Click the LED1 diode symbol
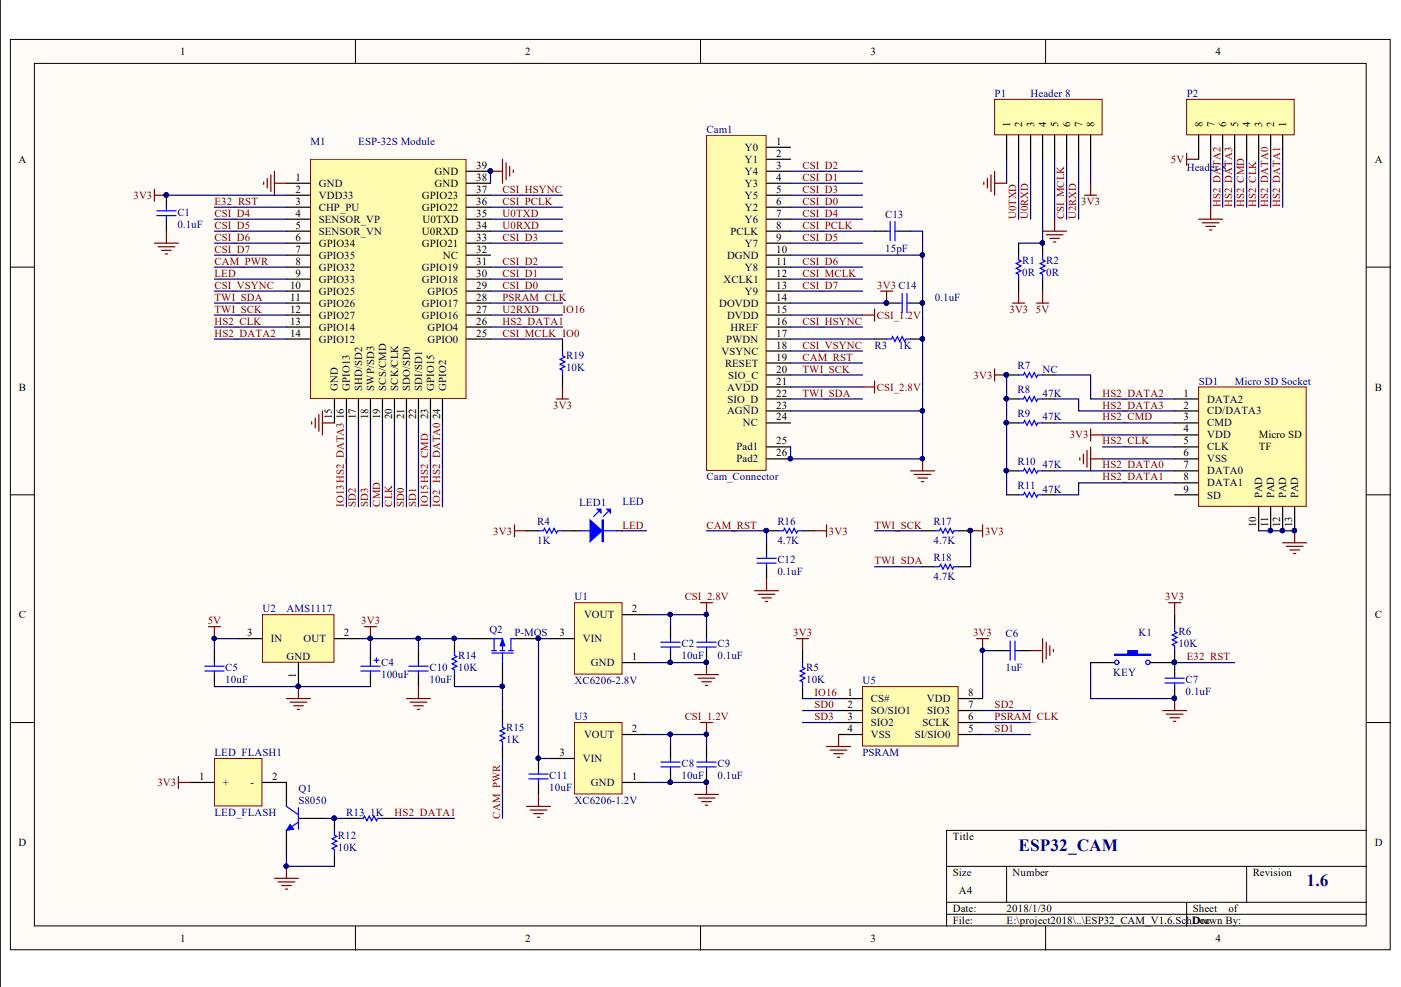The height and width of the screenshot is (987, 1401). (598, 531)
